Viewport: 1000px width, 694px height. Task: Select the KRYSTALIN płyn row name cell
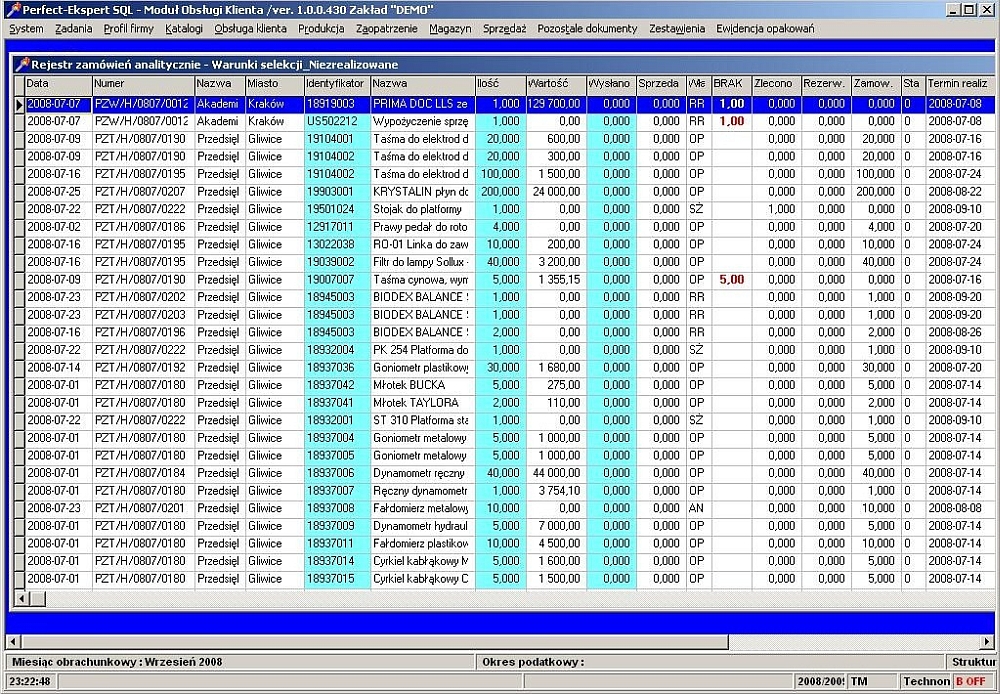(421, 192)
